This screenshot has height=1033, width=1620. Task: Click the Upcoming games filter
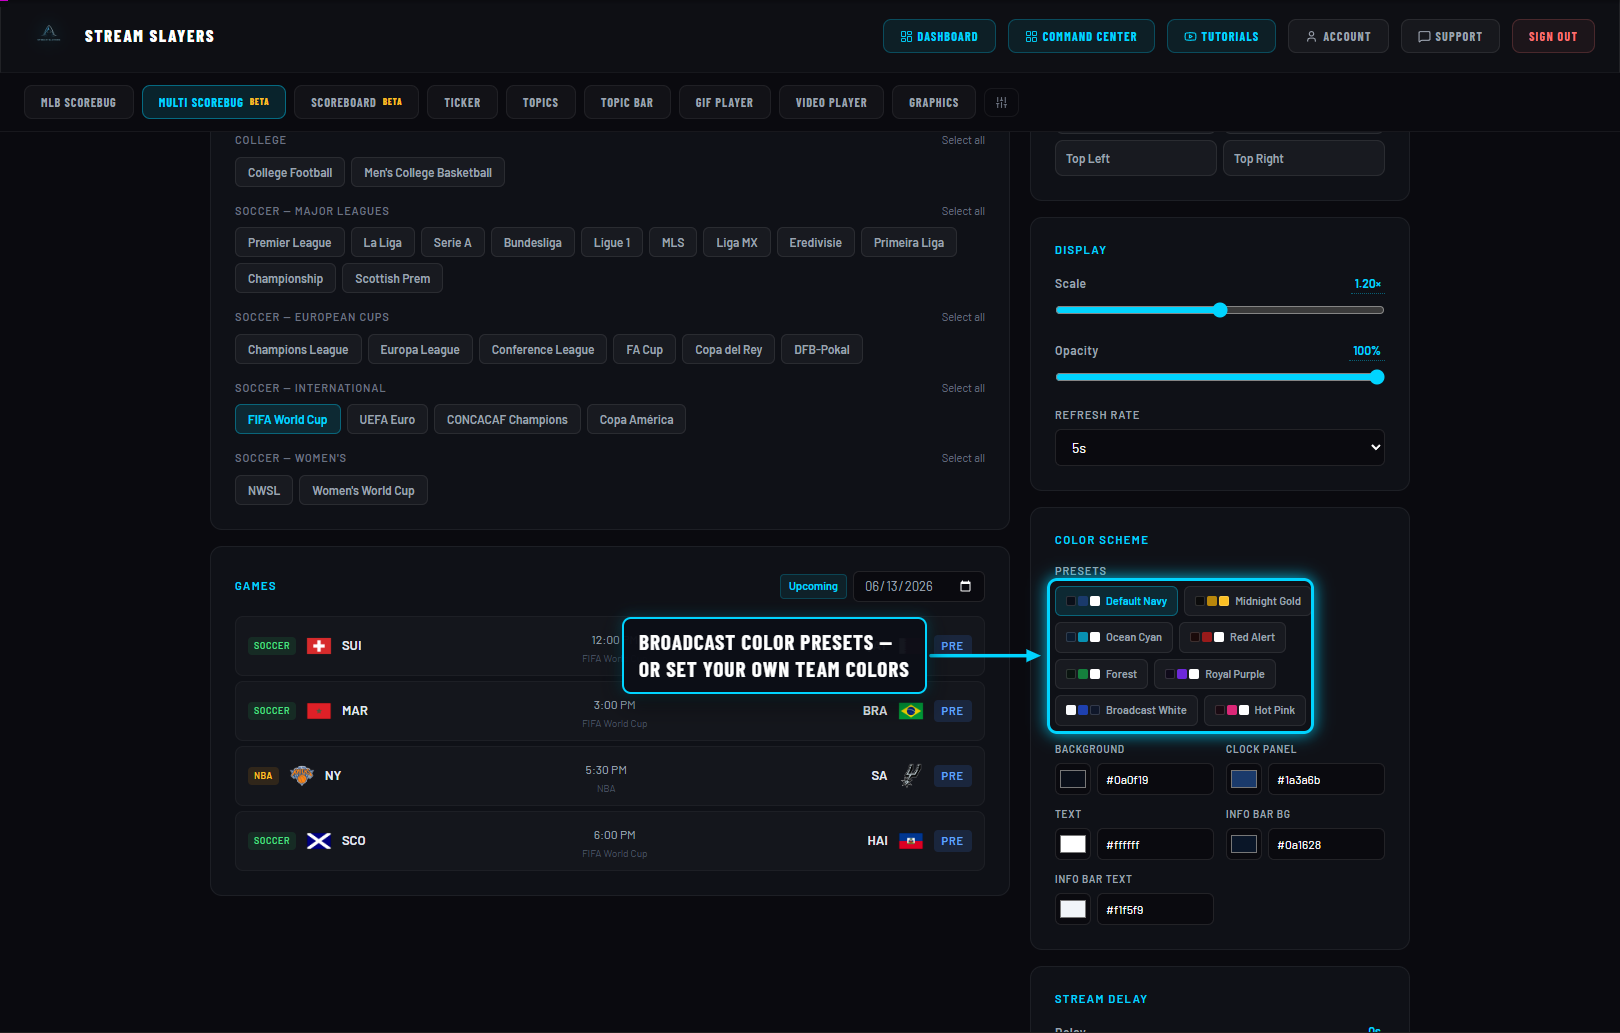tap(813, 586)
